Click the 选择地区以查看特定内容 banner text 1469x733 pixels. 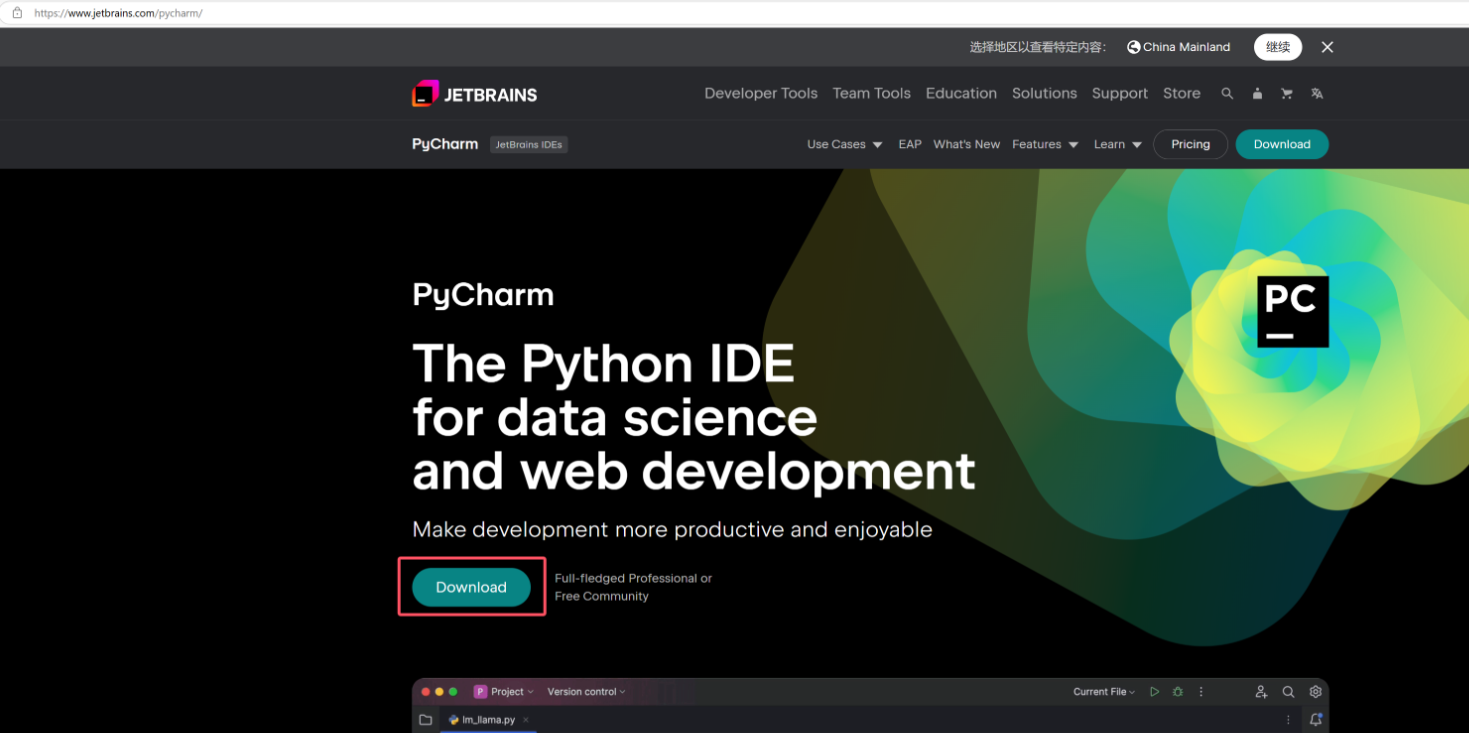[x=1038, y=47]
